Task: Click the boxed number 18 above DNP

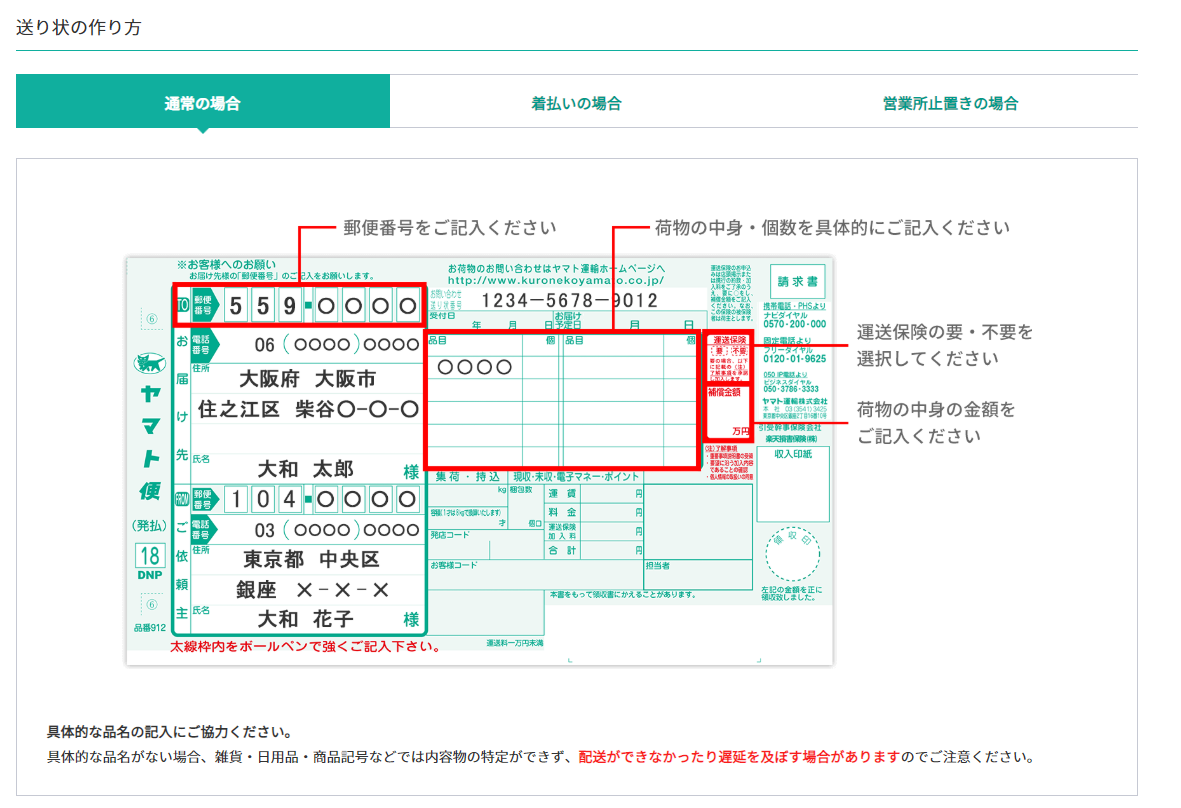Action: pyautogui.click(x=149, y=557)
